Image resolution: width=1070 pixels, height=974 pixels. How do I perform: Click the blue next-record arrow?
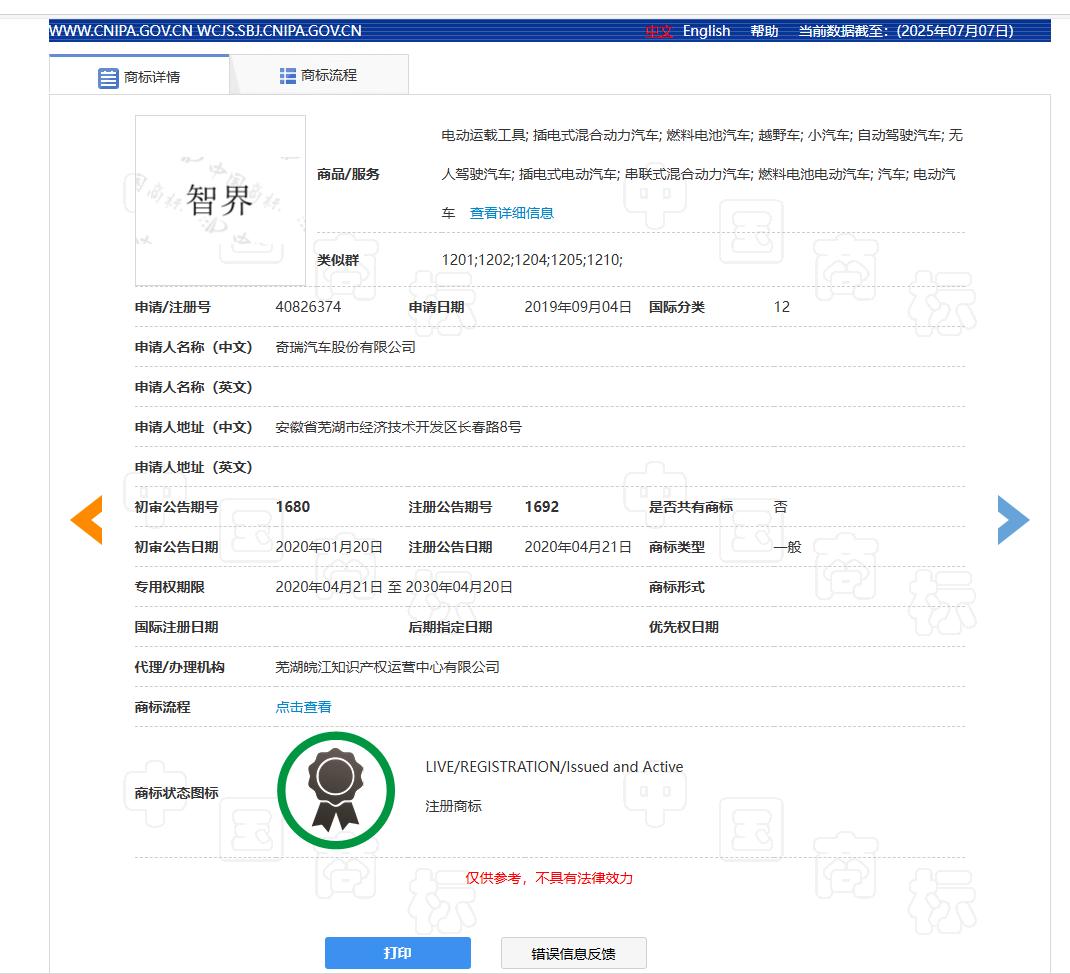[x=1013, y=519]
